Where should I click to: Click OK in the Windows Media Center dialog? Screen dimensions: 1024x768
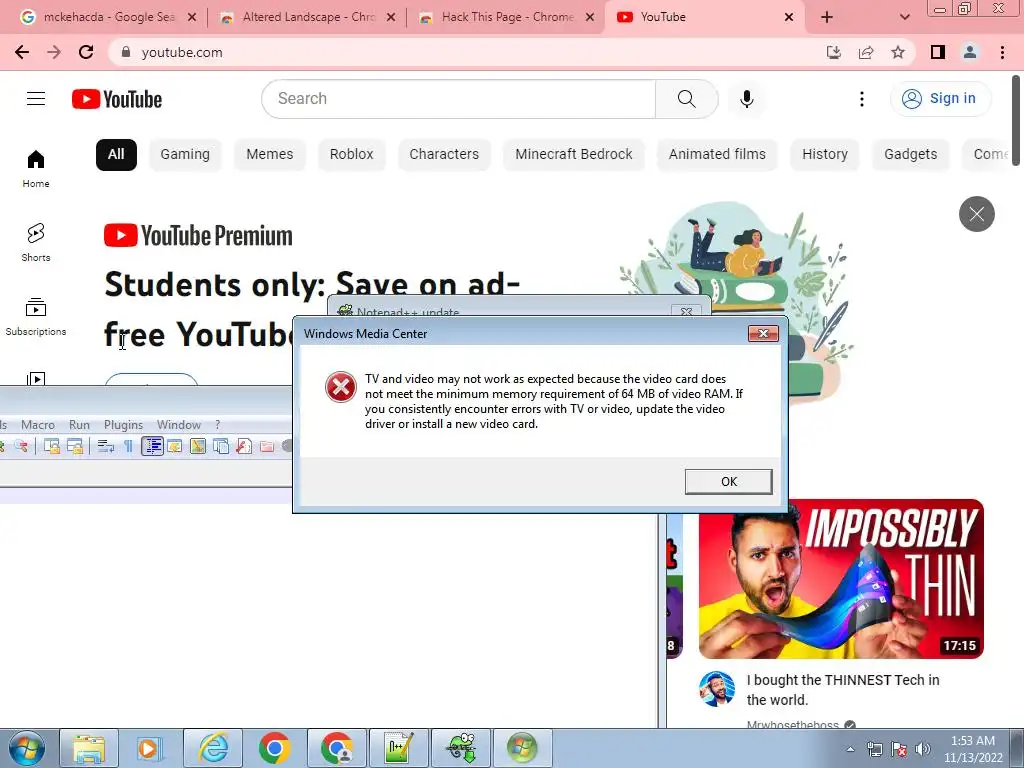[x=728, y=481]
